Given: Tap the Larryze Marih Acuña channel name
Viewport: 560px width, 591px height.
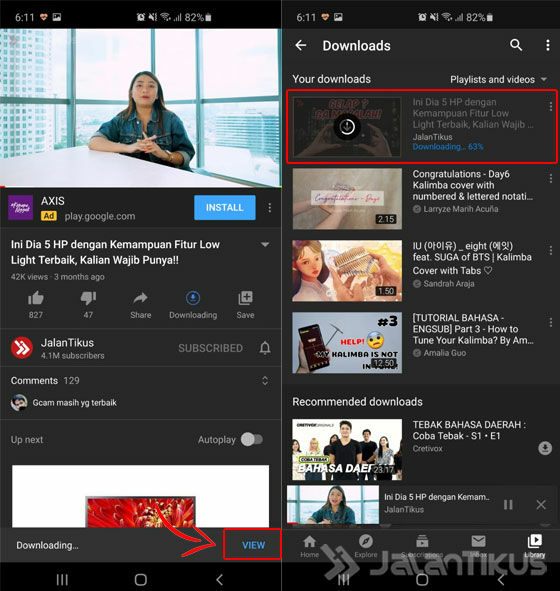Looking at the screenshot, I should click(461, 209).
